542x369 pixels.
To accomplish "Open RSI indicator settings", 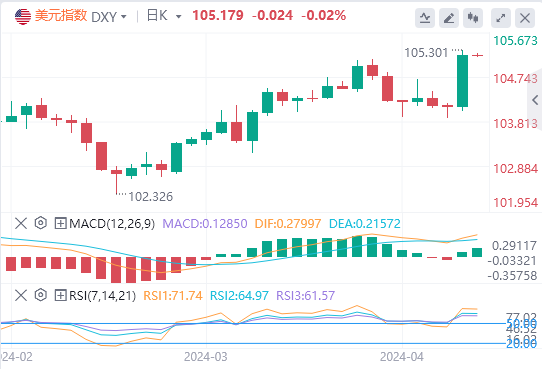I will (x=40, y=295).
